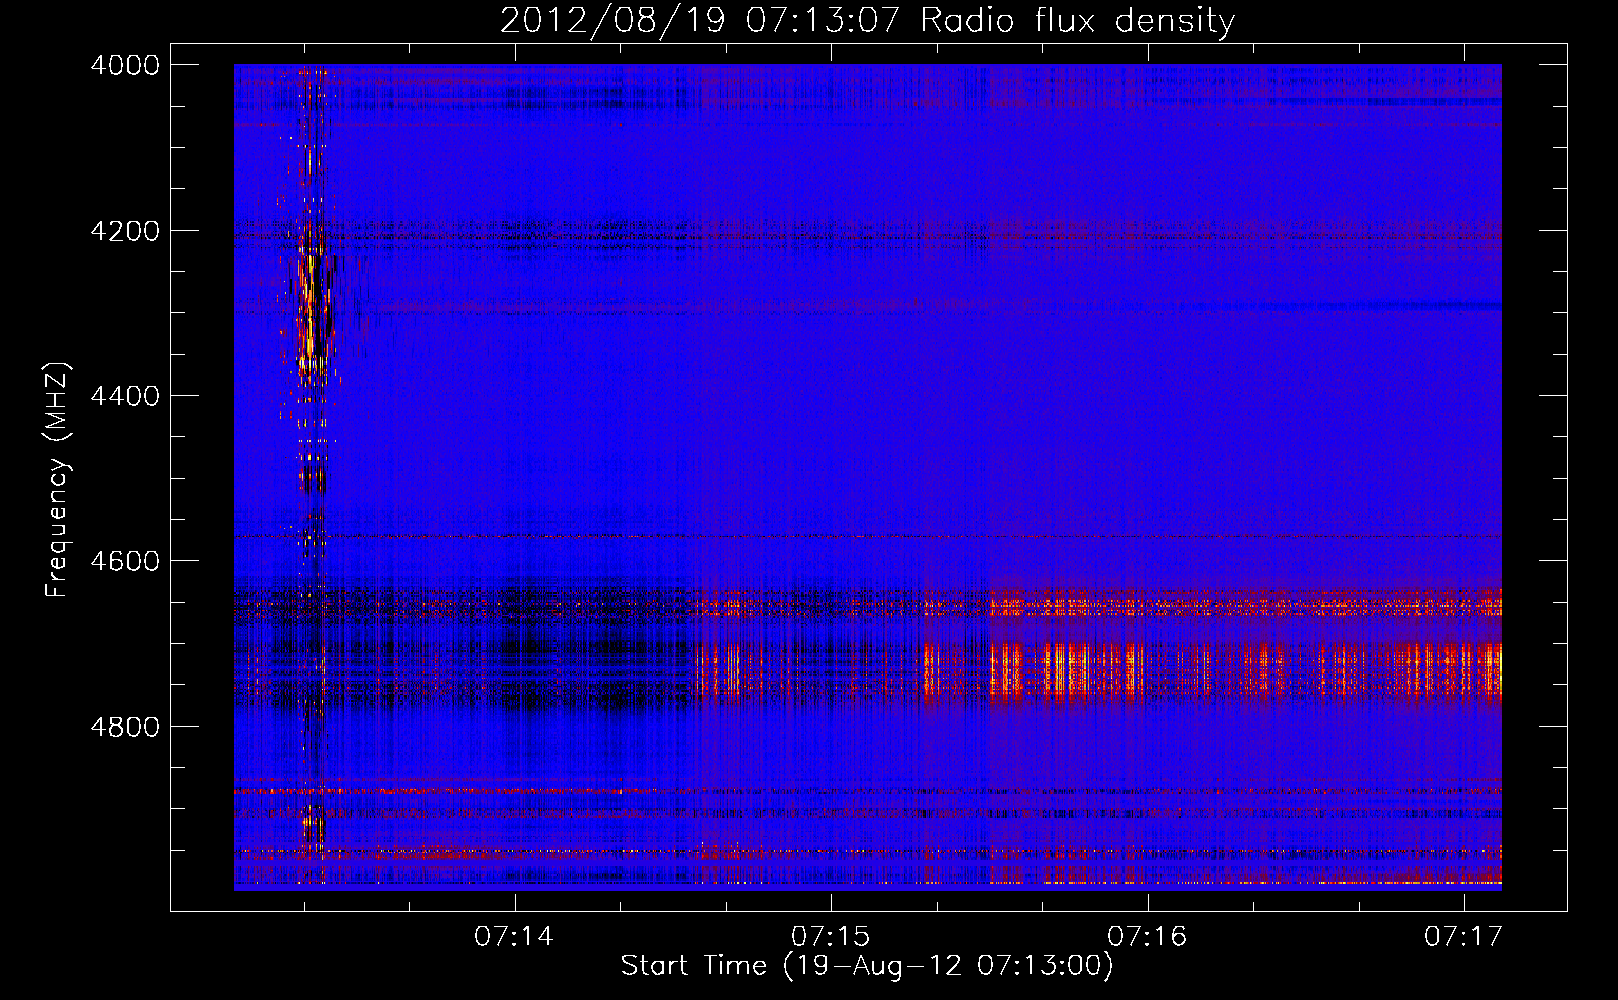Click the 07:14 time axis label

pos(514,936)
